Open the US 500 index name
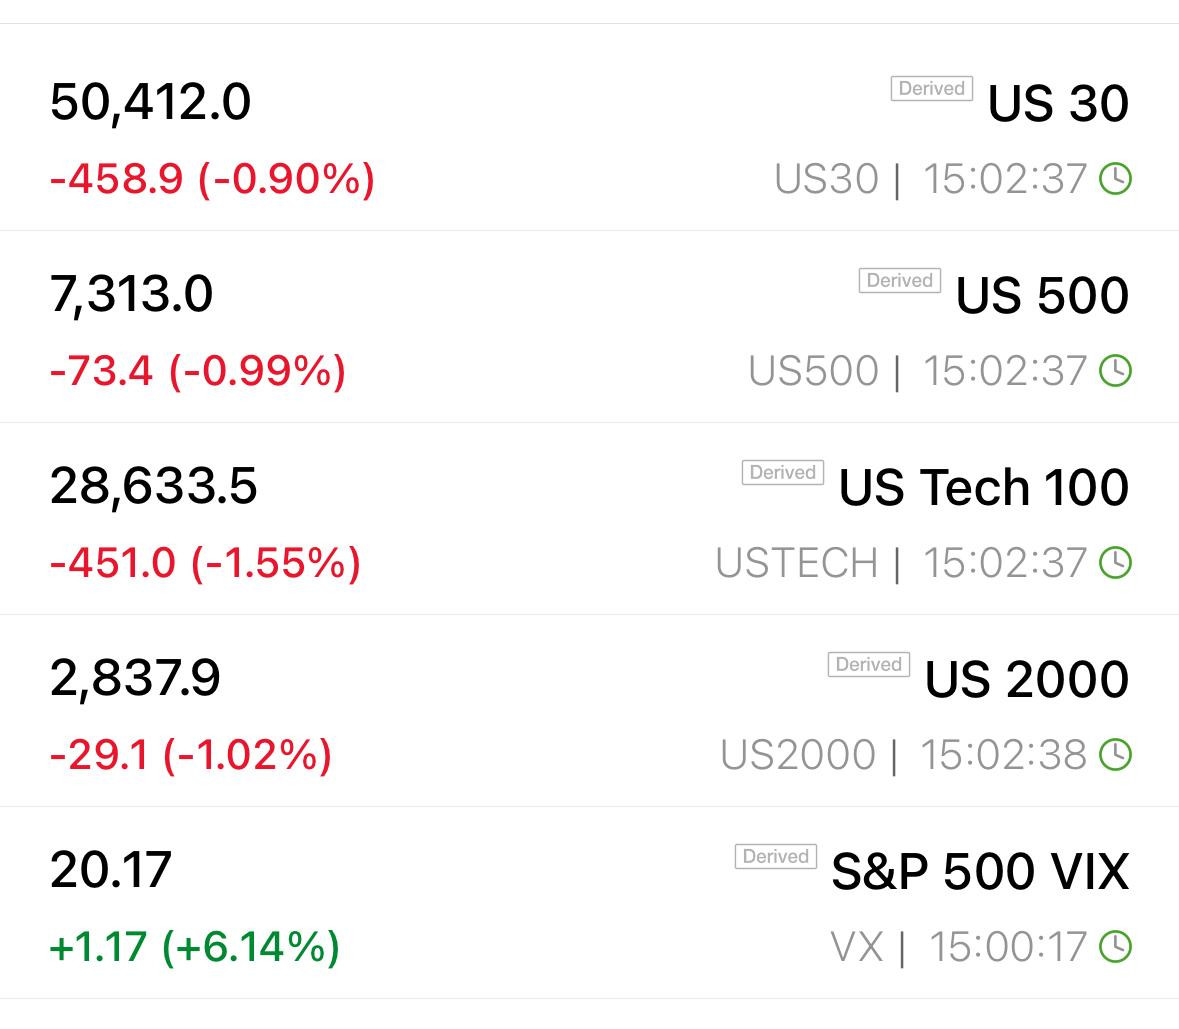1179x1029 pixels. tap(1042, 295)
